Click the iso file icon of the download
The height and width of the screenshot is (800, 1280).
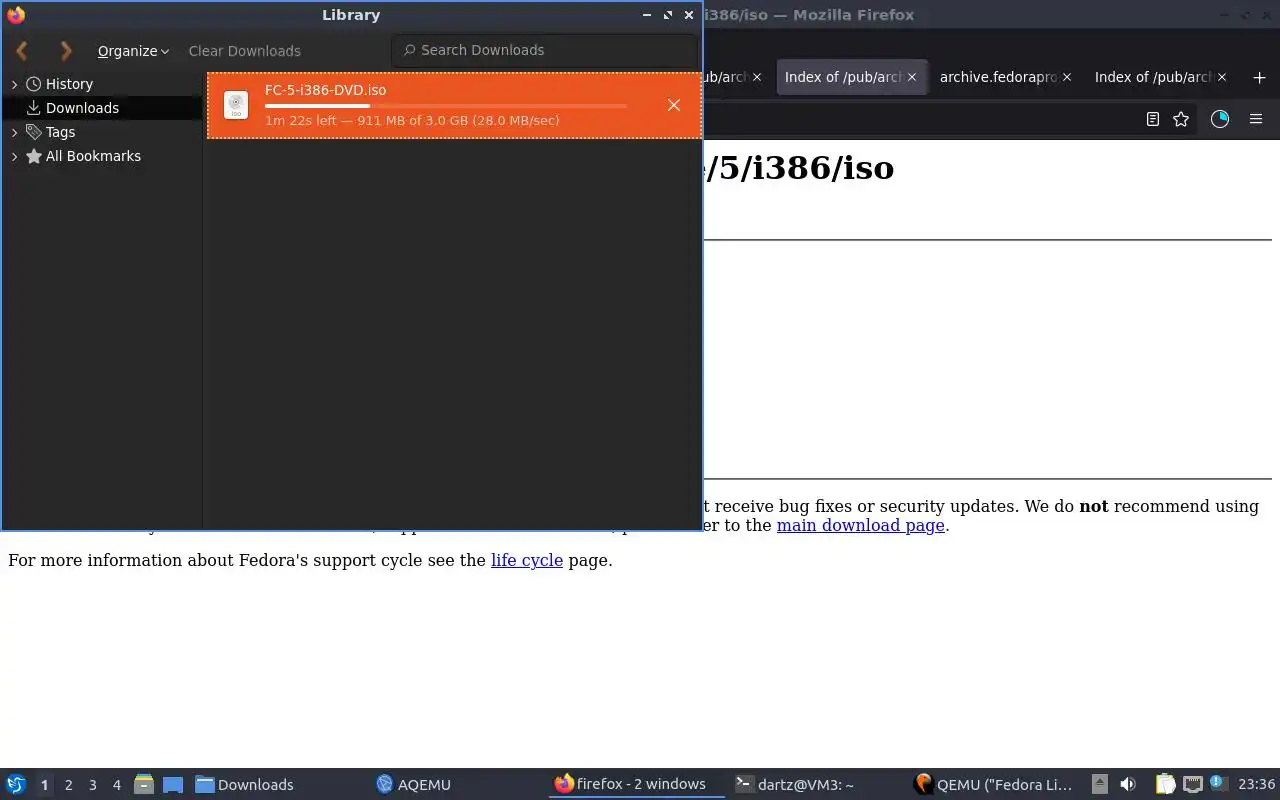point(236,105)
